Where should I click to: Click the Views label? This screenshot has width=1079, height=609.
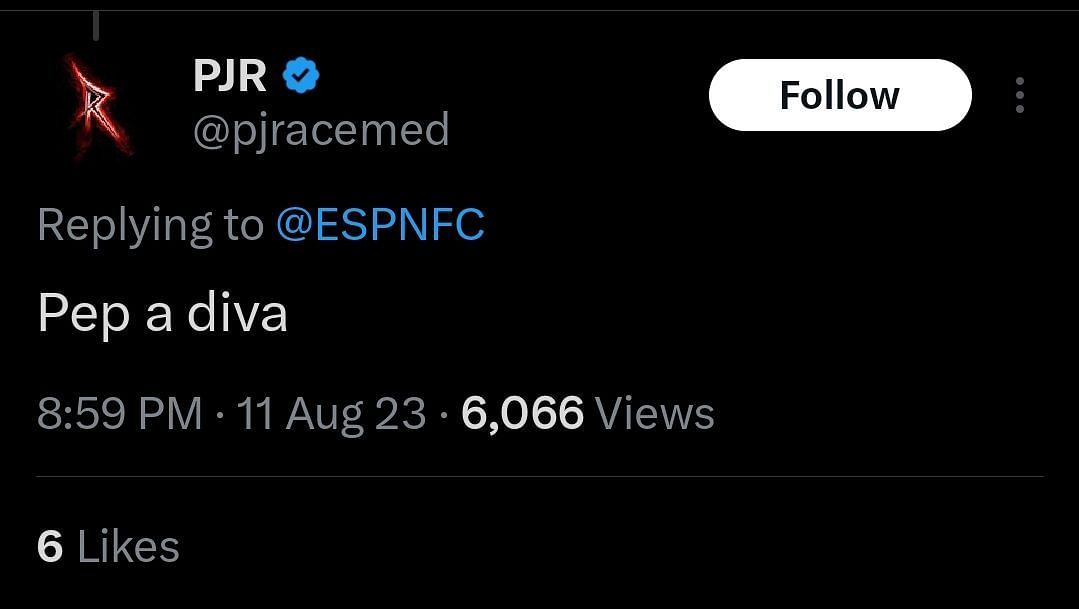tap(654, 413)
